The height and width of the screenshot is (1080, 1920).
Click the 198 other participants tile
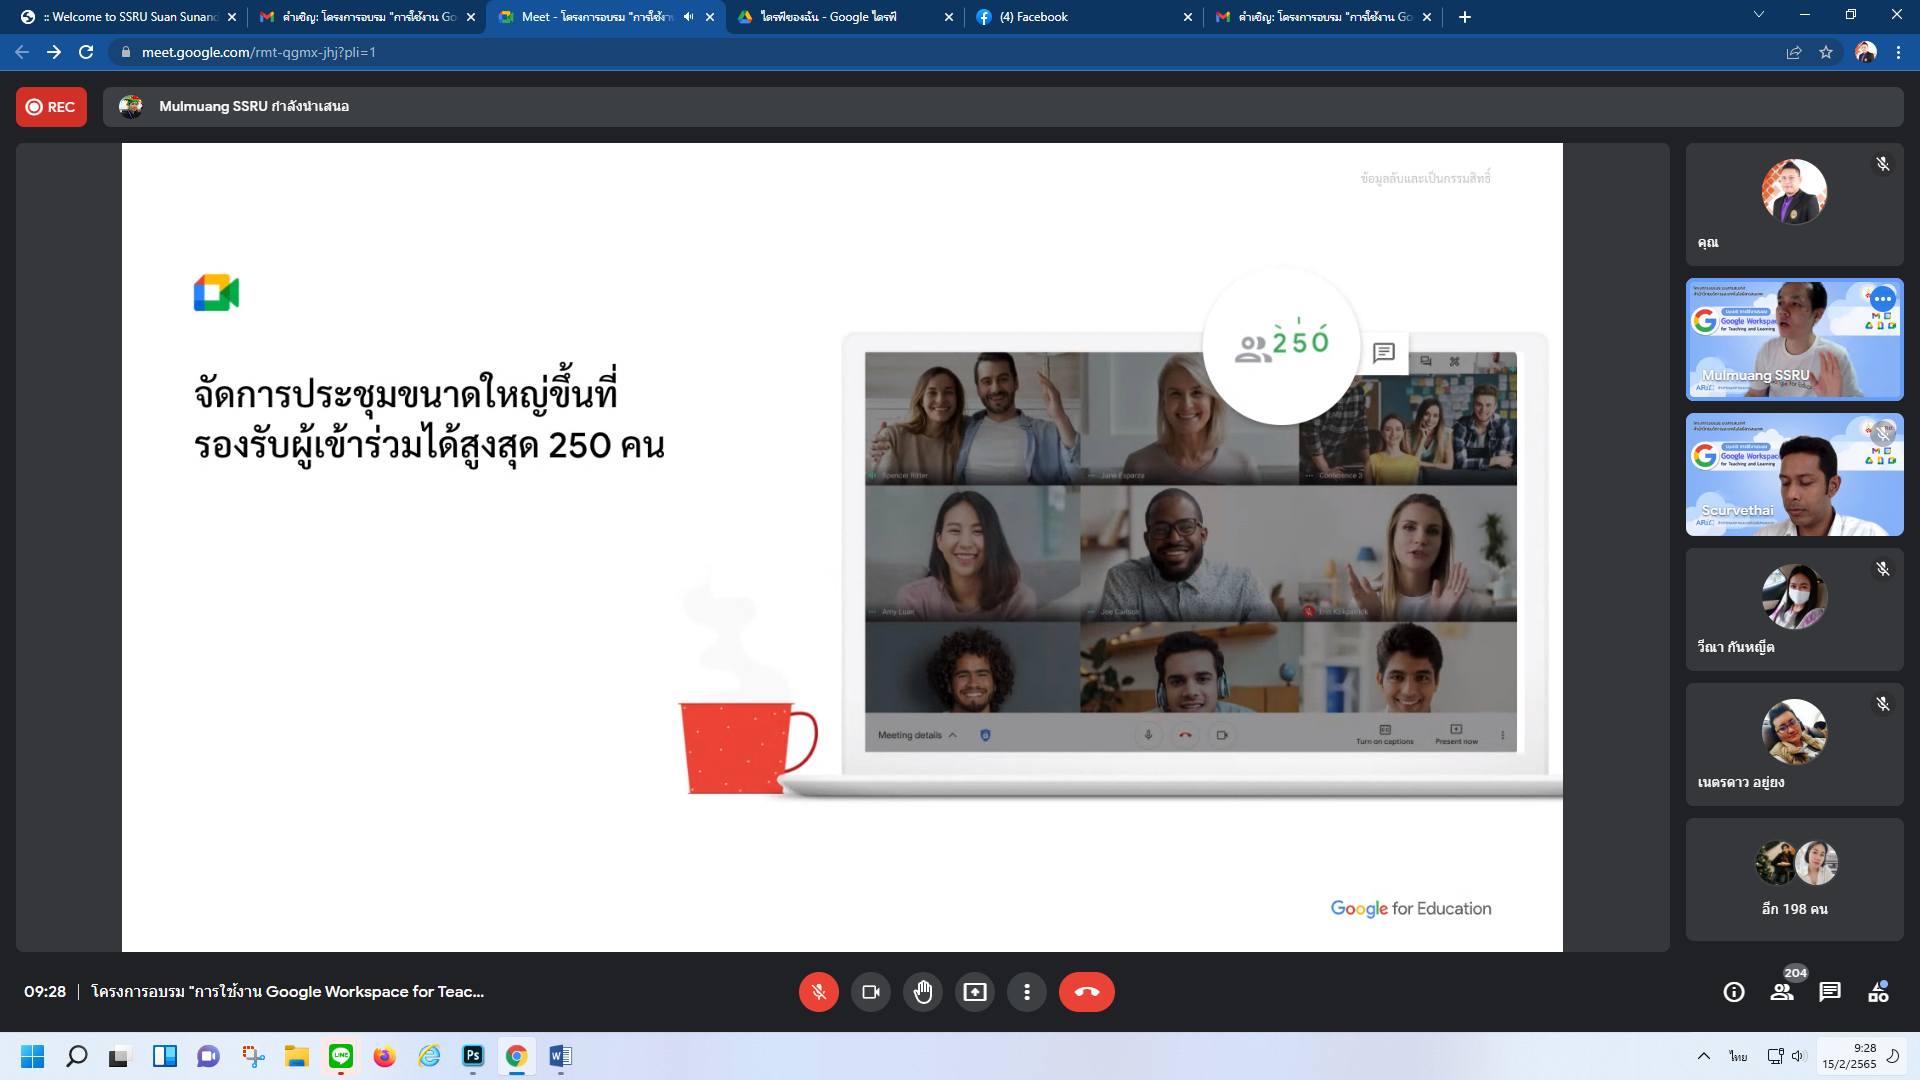pos(1794,880)
